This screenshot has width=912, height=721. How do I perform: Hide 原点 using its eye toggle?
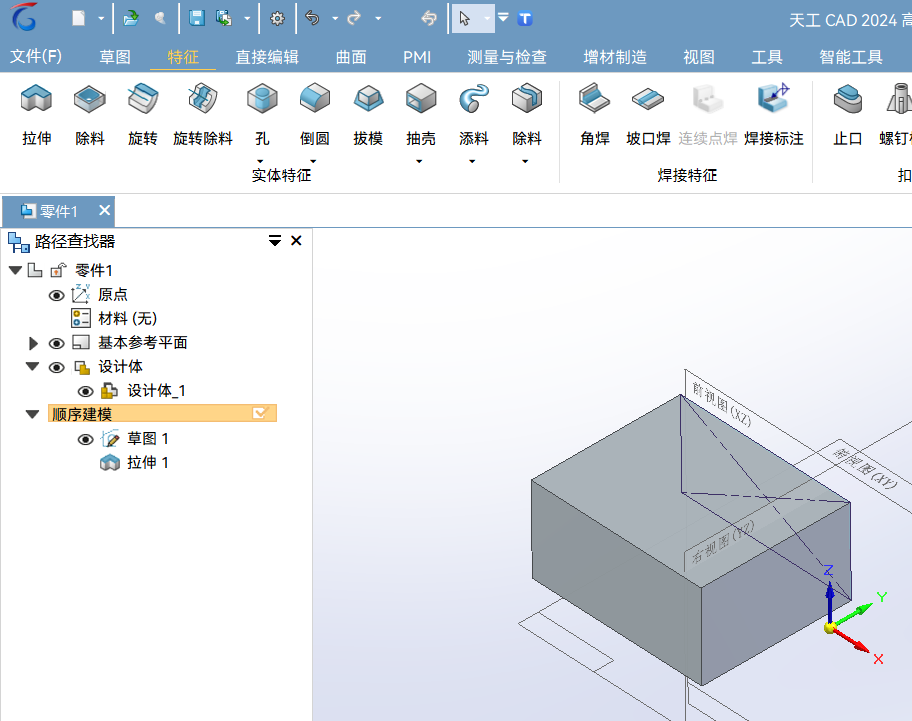[57, 294]
